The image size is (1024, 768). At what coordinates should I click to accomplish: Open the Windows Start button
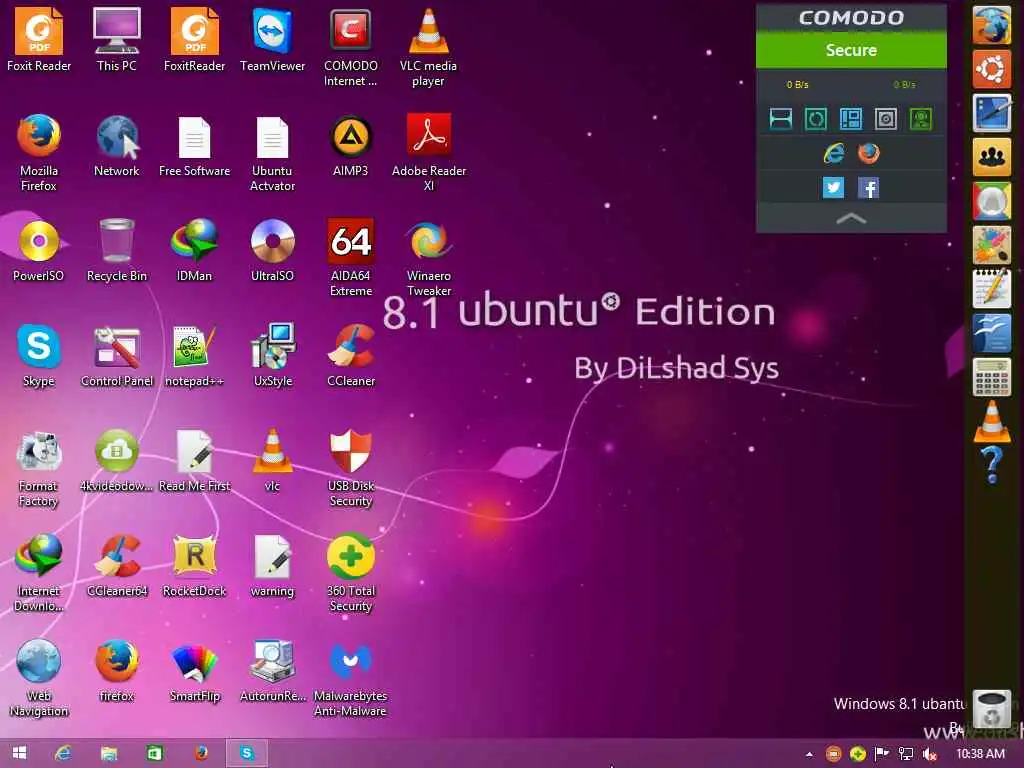point(20,753)
